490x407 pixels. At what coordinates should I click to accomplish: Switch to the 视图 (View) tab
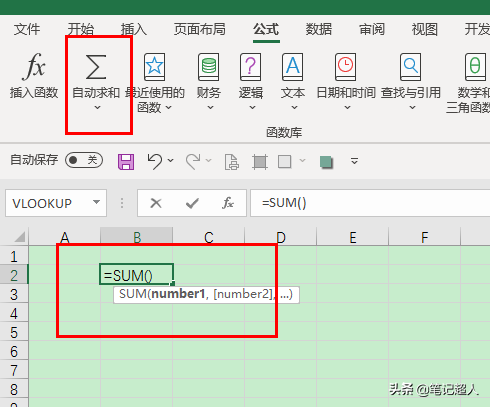click(424, 29)
